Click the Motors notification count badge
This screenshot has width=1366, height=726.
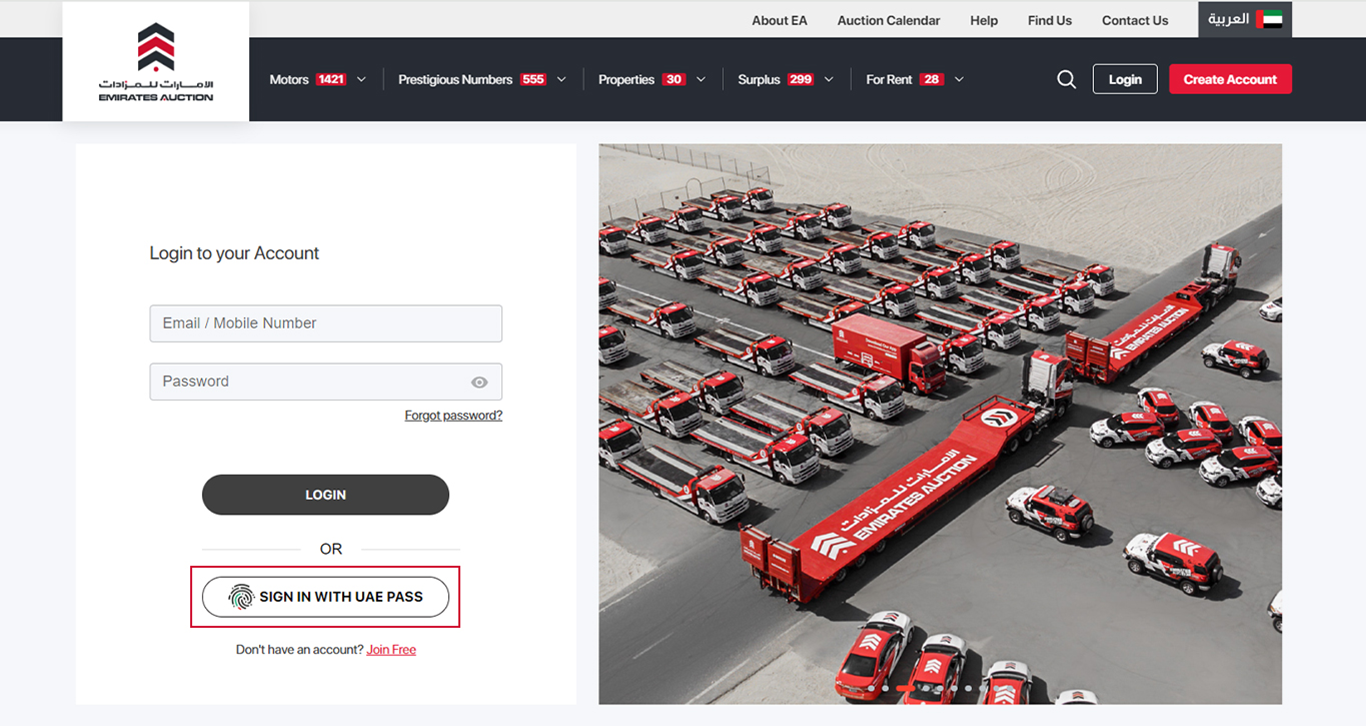pyautogui.click(x=329, y=78)
